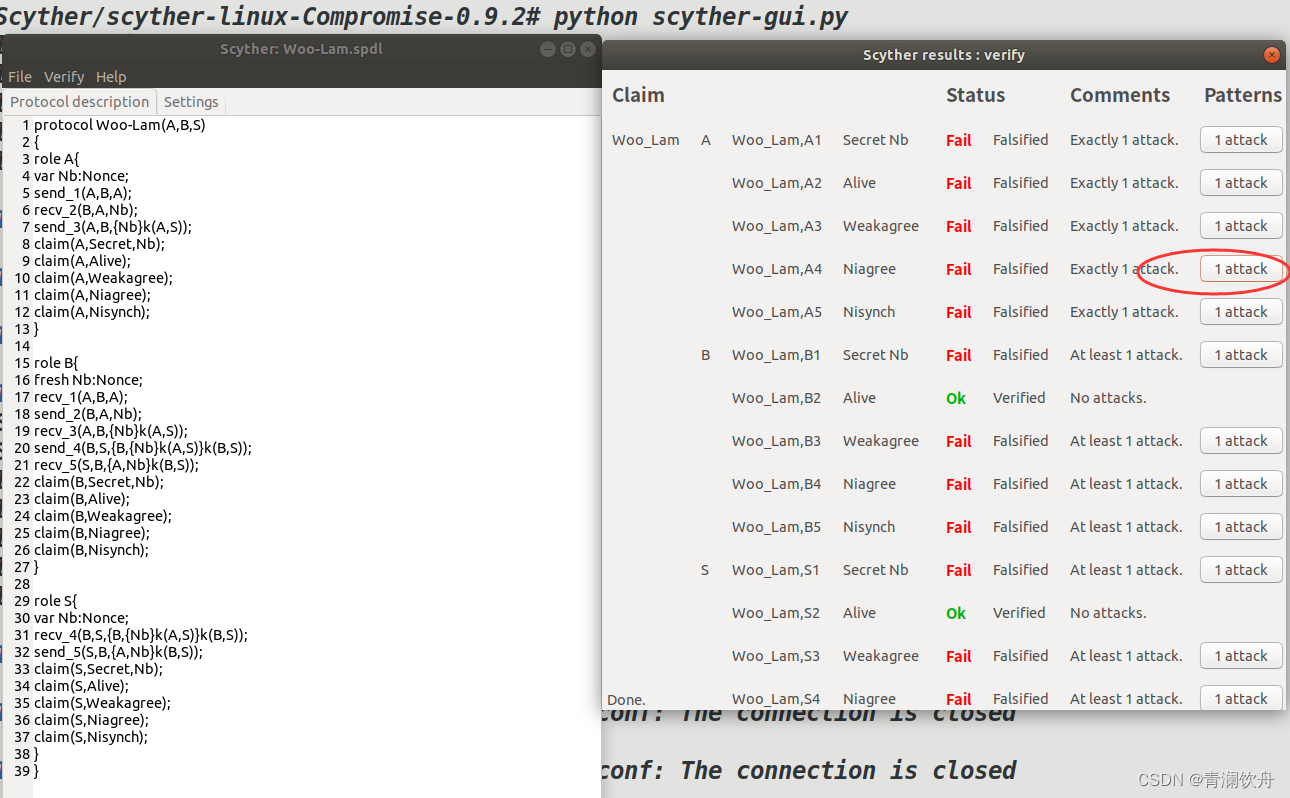Click the 'Status' column header
Screen dimensions: 1290x798
(976, 95)
